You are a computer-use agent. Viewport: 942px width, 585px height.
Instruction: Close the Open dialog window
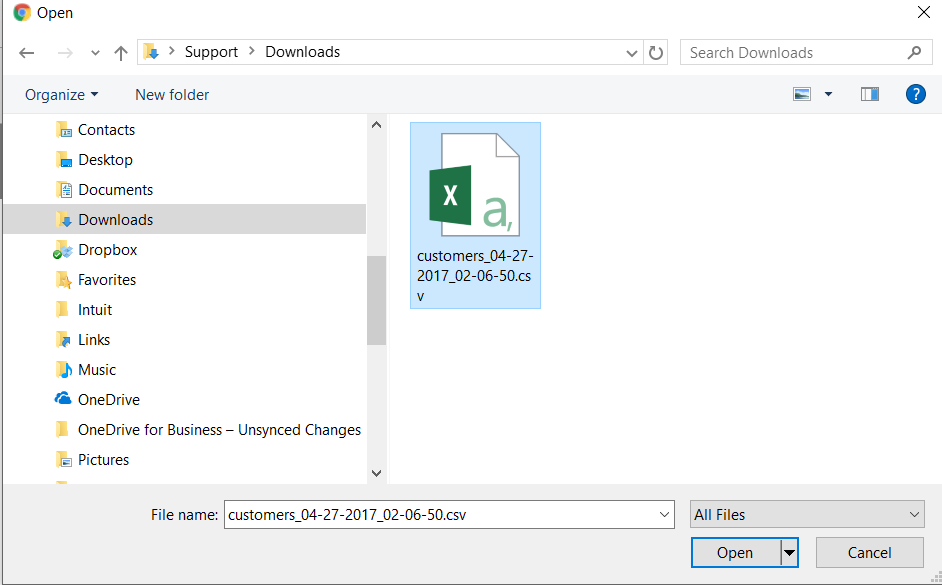click(x=924, y=12)
